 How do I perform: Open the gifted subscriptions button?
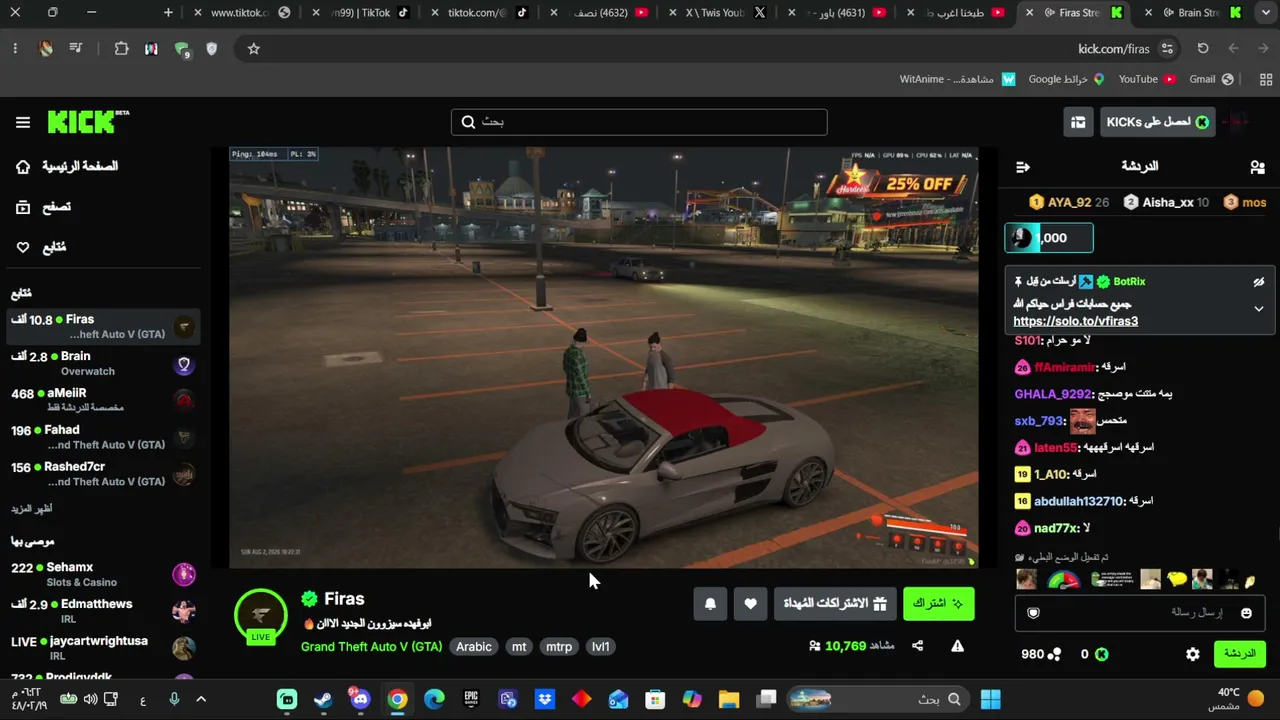(835, 604)
